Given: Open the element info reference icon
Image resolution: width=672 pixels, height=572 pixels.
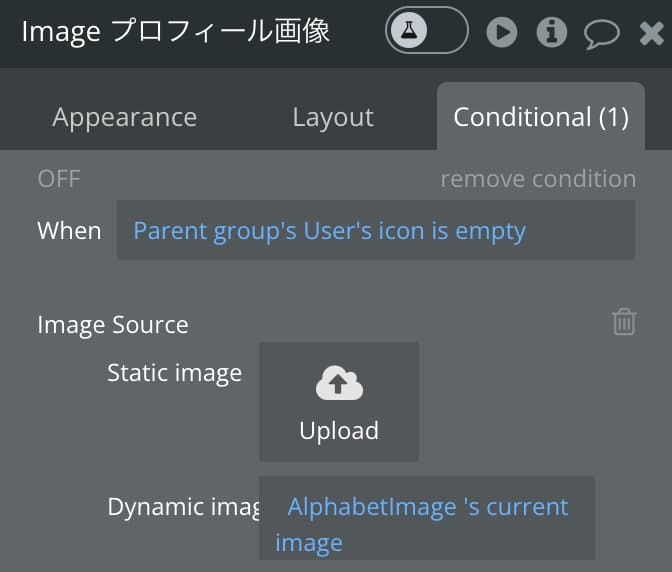Looking at the screenshot, I should 552,32.
